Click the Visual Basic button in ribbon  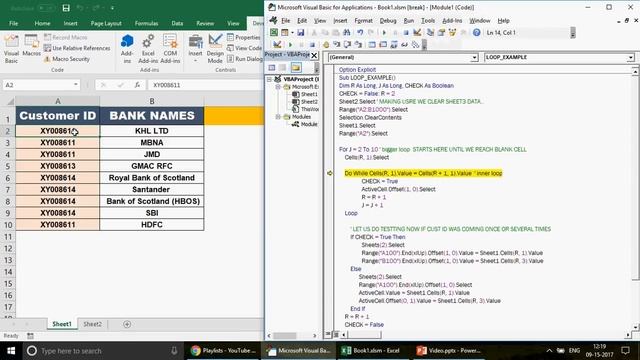tap(11, 49)
